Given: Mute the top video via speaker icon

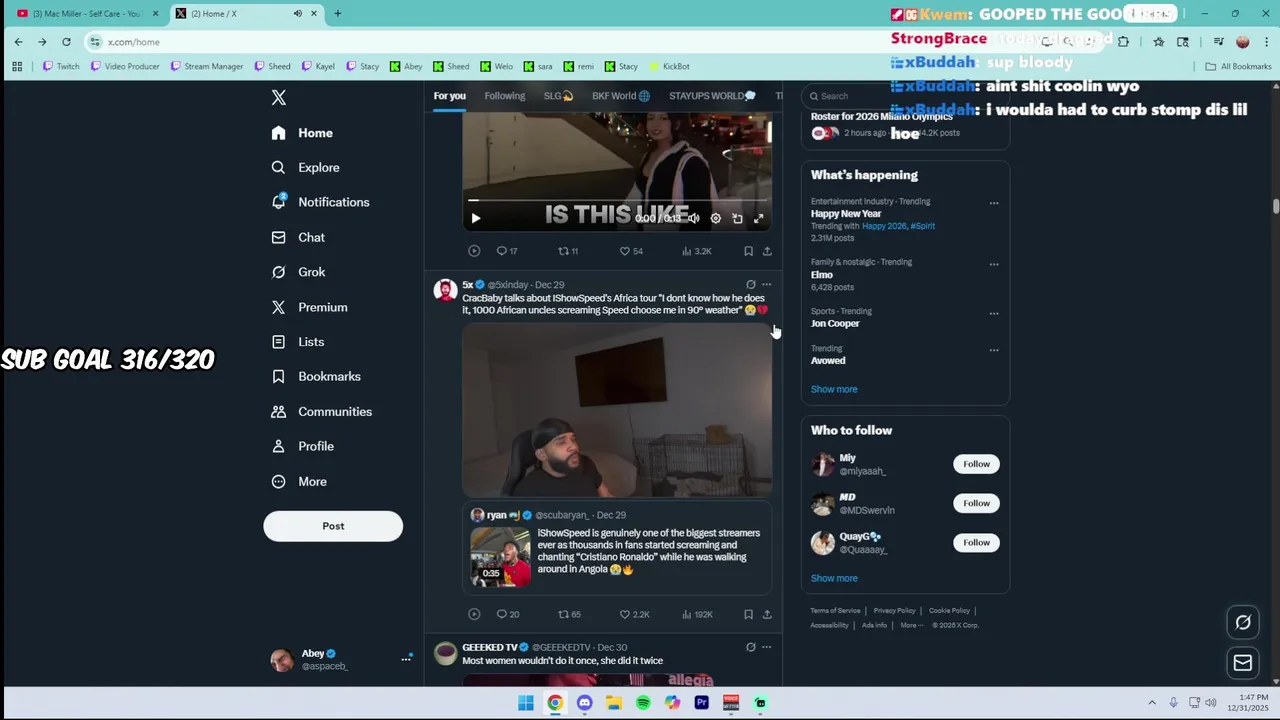Looking at the screenshot, I should tap(693, 218).
